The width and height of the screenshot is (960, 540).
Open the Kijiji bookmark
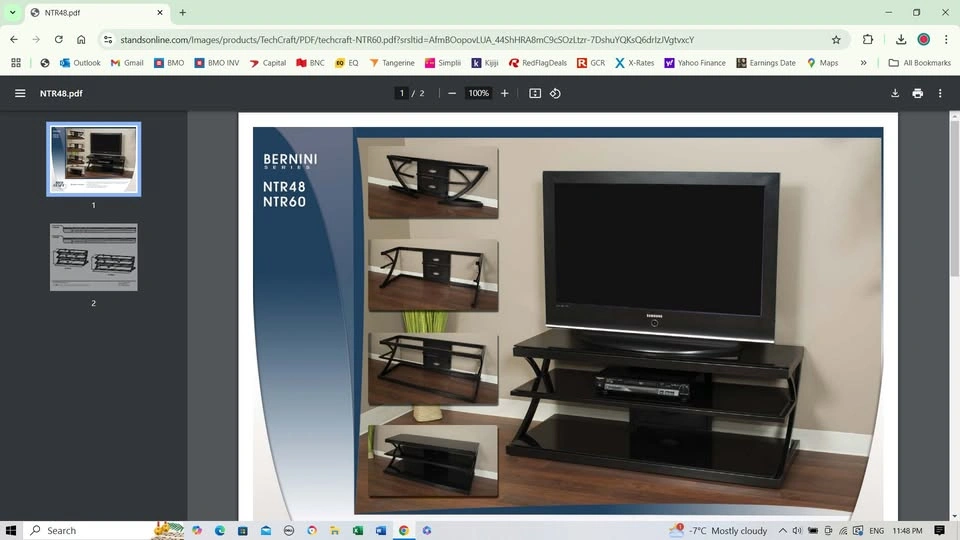(485, 62)
